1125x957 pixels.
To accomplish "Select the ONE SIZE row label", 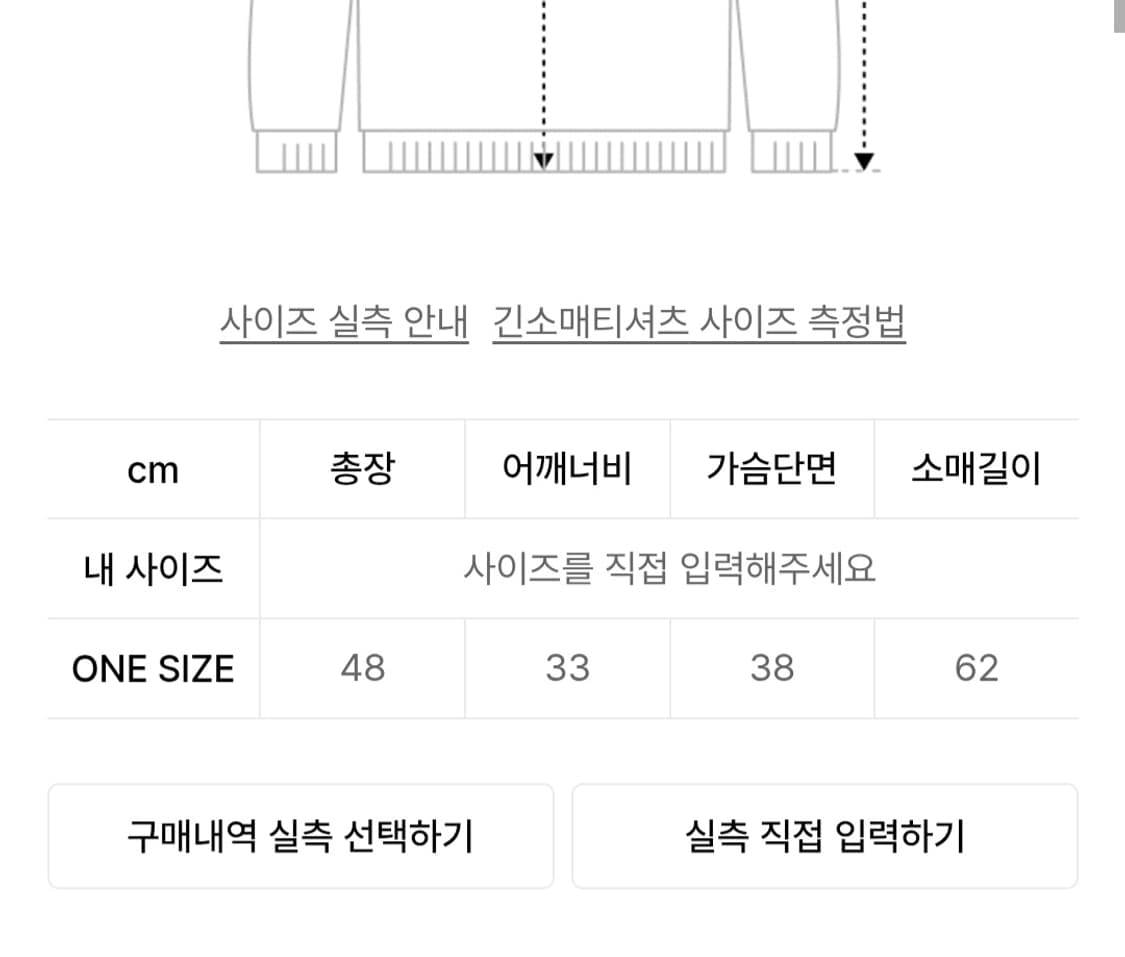I will (x=154, y=668).
